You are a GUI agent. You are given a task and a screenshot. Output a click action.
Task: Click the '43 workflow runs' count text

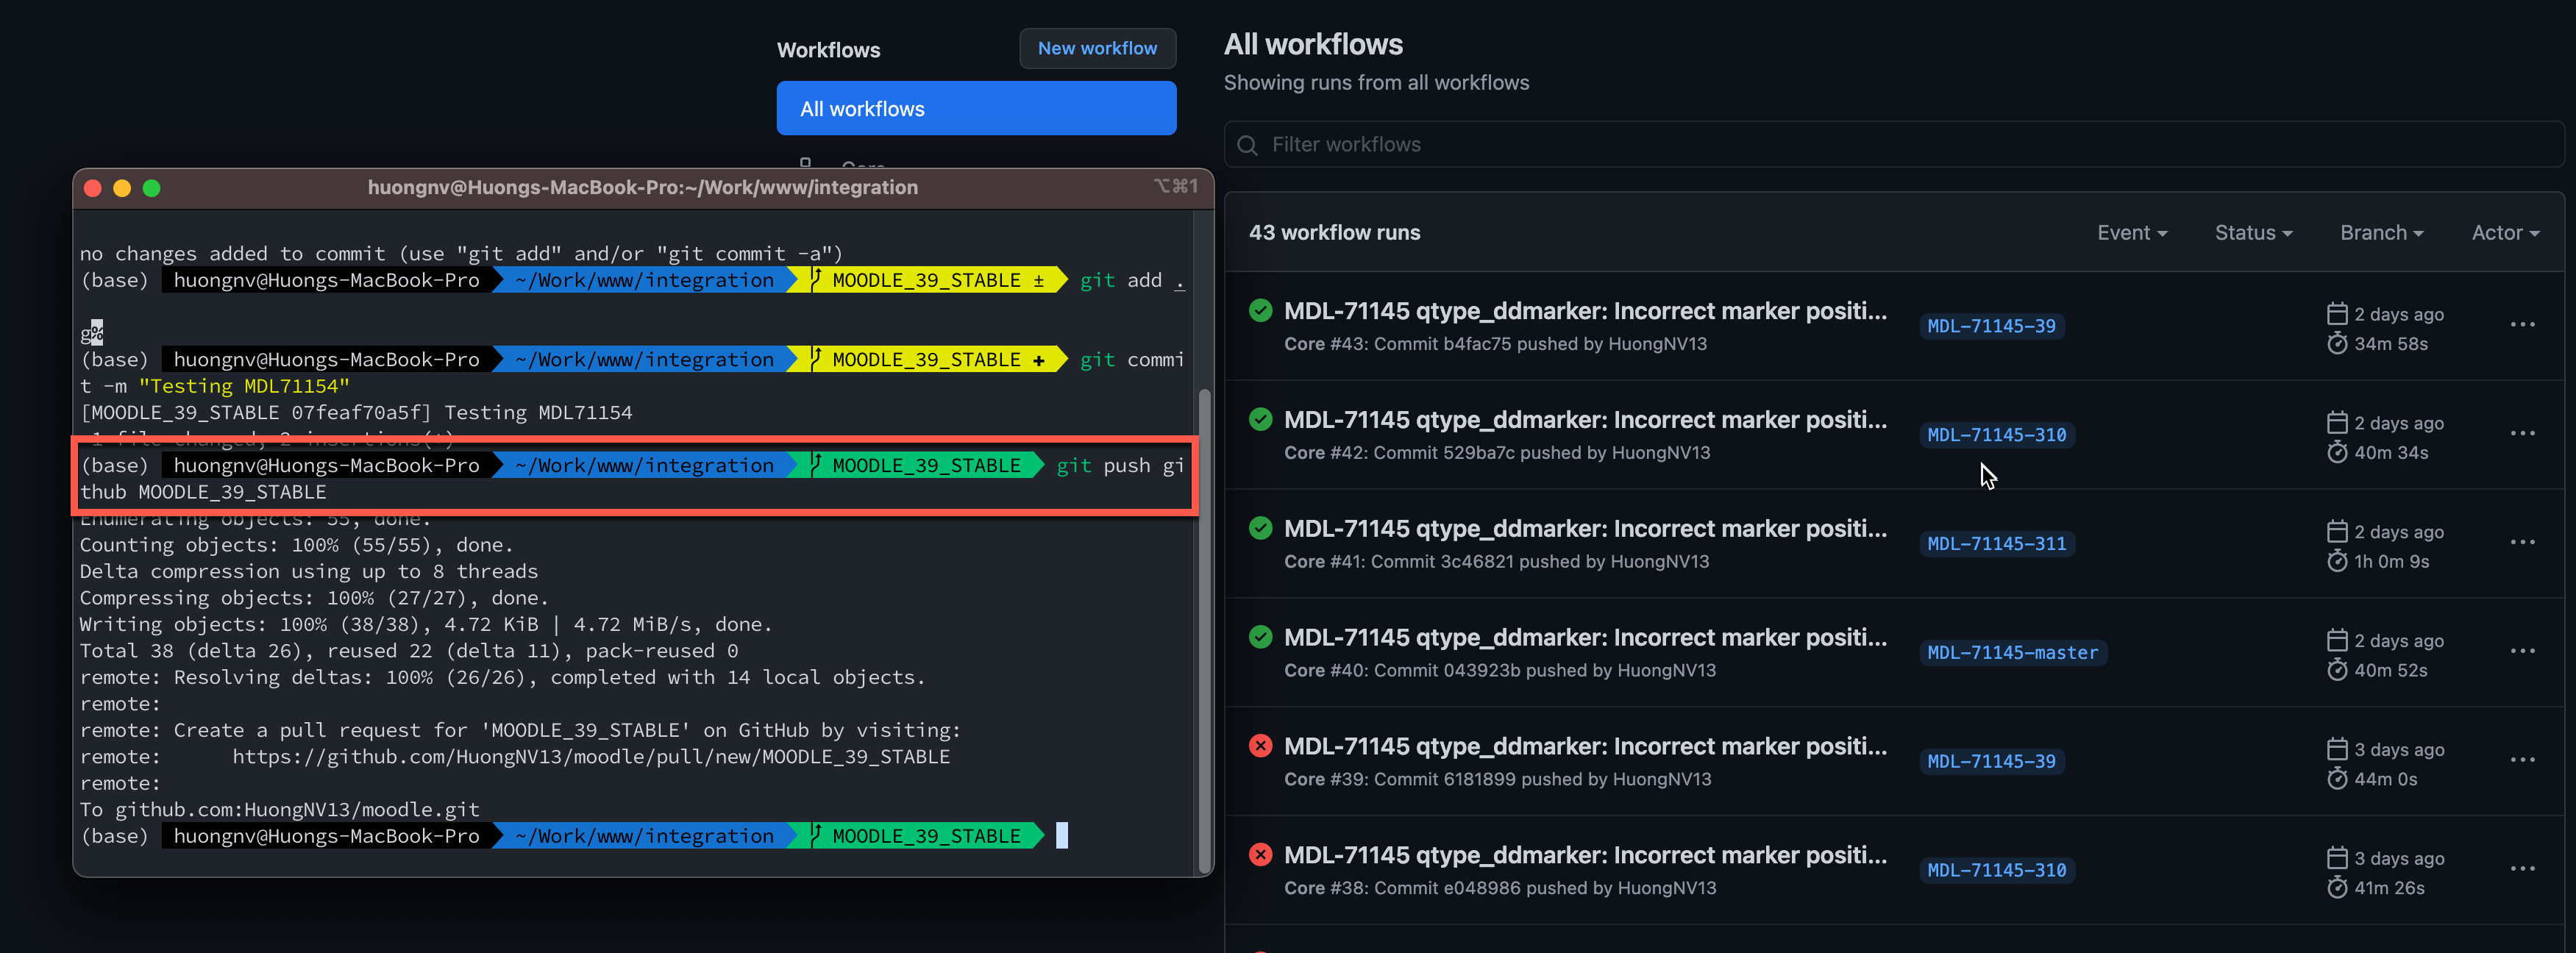click(x=1334, y=233)
